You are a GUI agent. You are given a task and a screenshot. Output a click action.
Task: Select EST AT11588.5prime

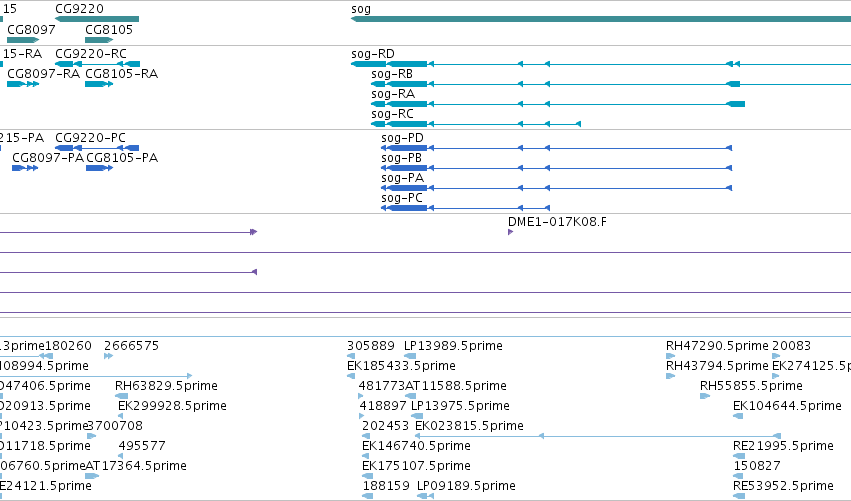(x=456, y=386)
